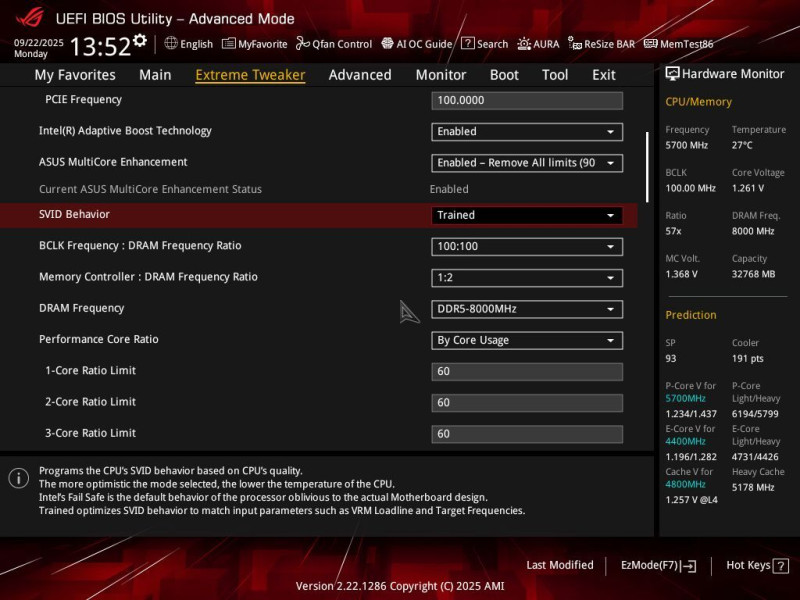Click the Current ASUS MultiCore Enhancement Status row
The width and height of the screenshot is (800, 600).
tap(318, 189)
